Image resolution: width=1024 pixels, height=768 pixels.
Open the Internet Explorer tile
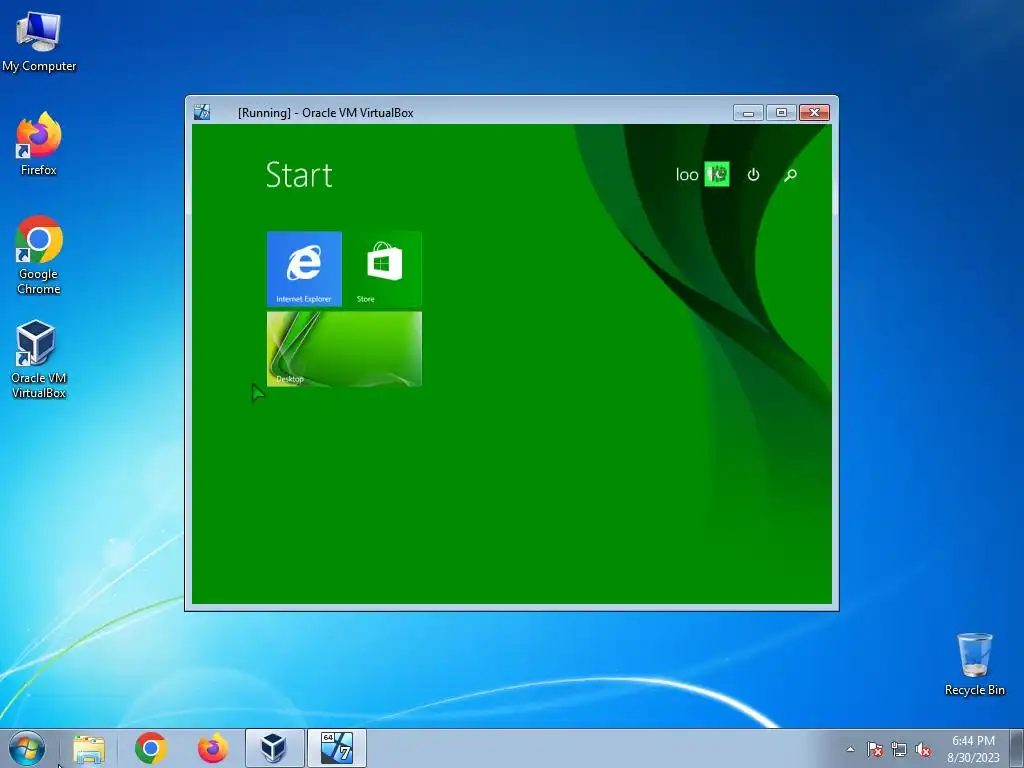click(304, 268)
